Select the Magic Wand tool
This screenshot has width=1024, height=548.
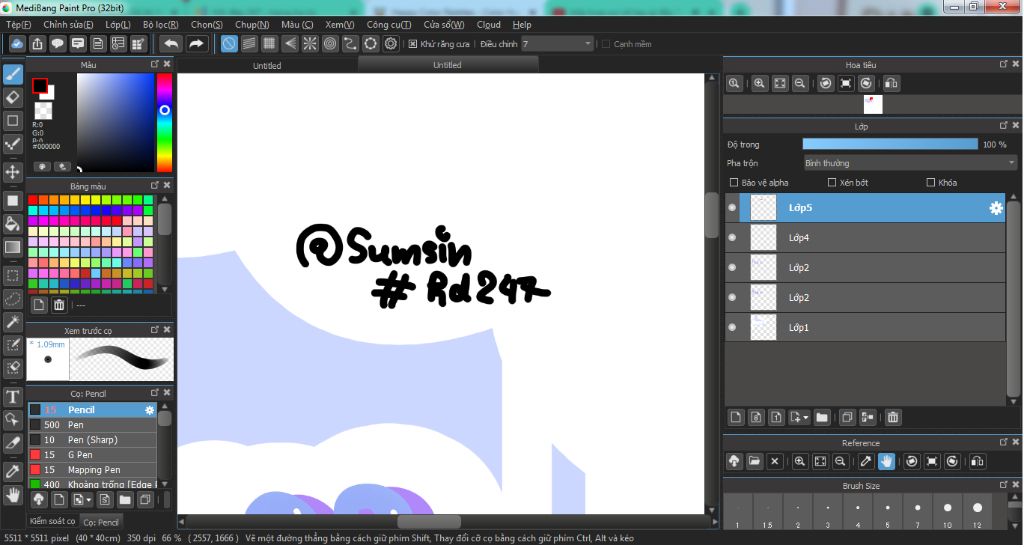point(12,322)
